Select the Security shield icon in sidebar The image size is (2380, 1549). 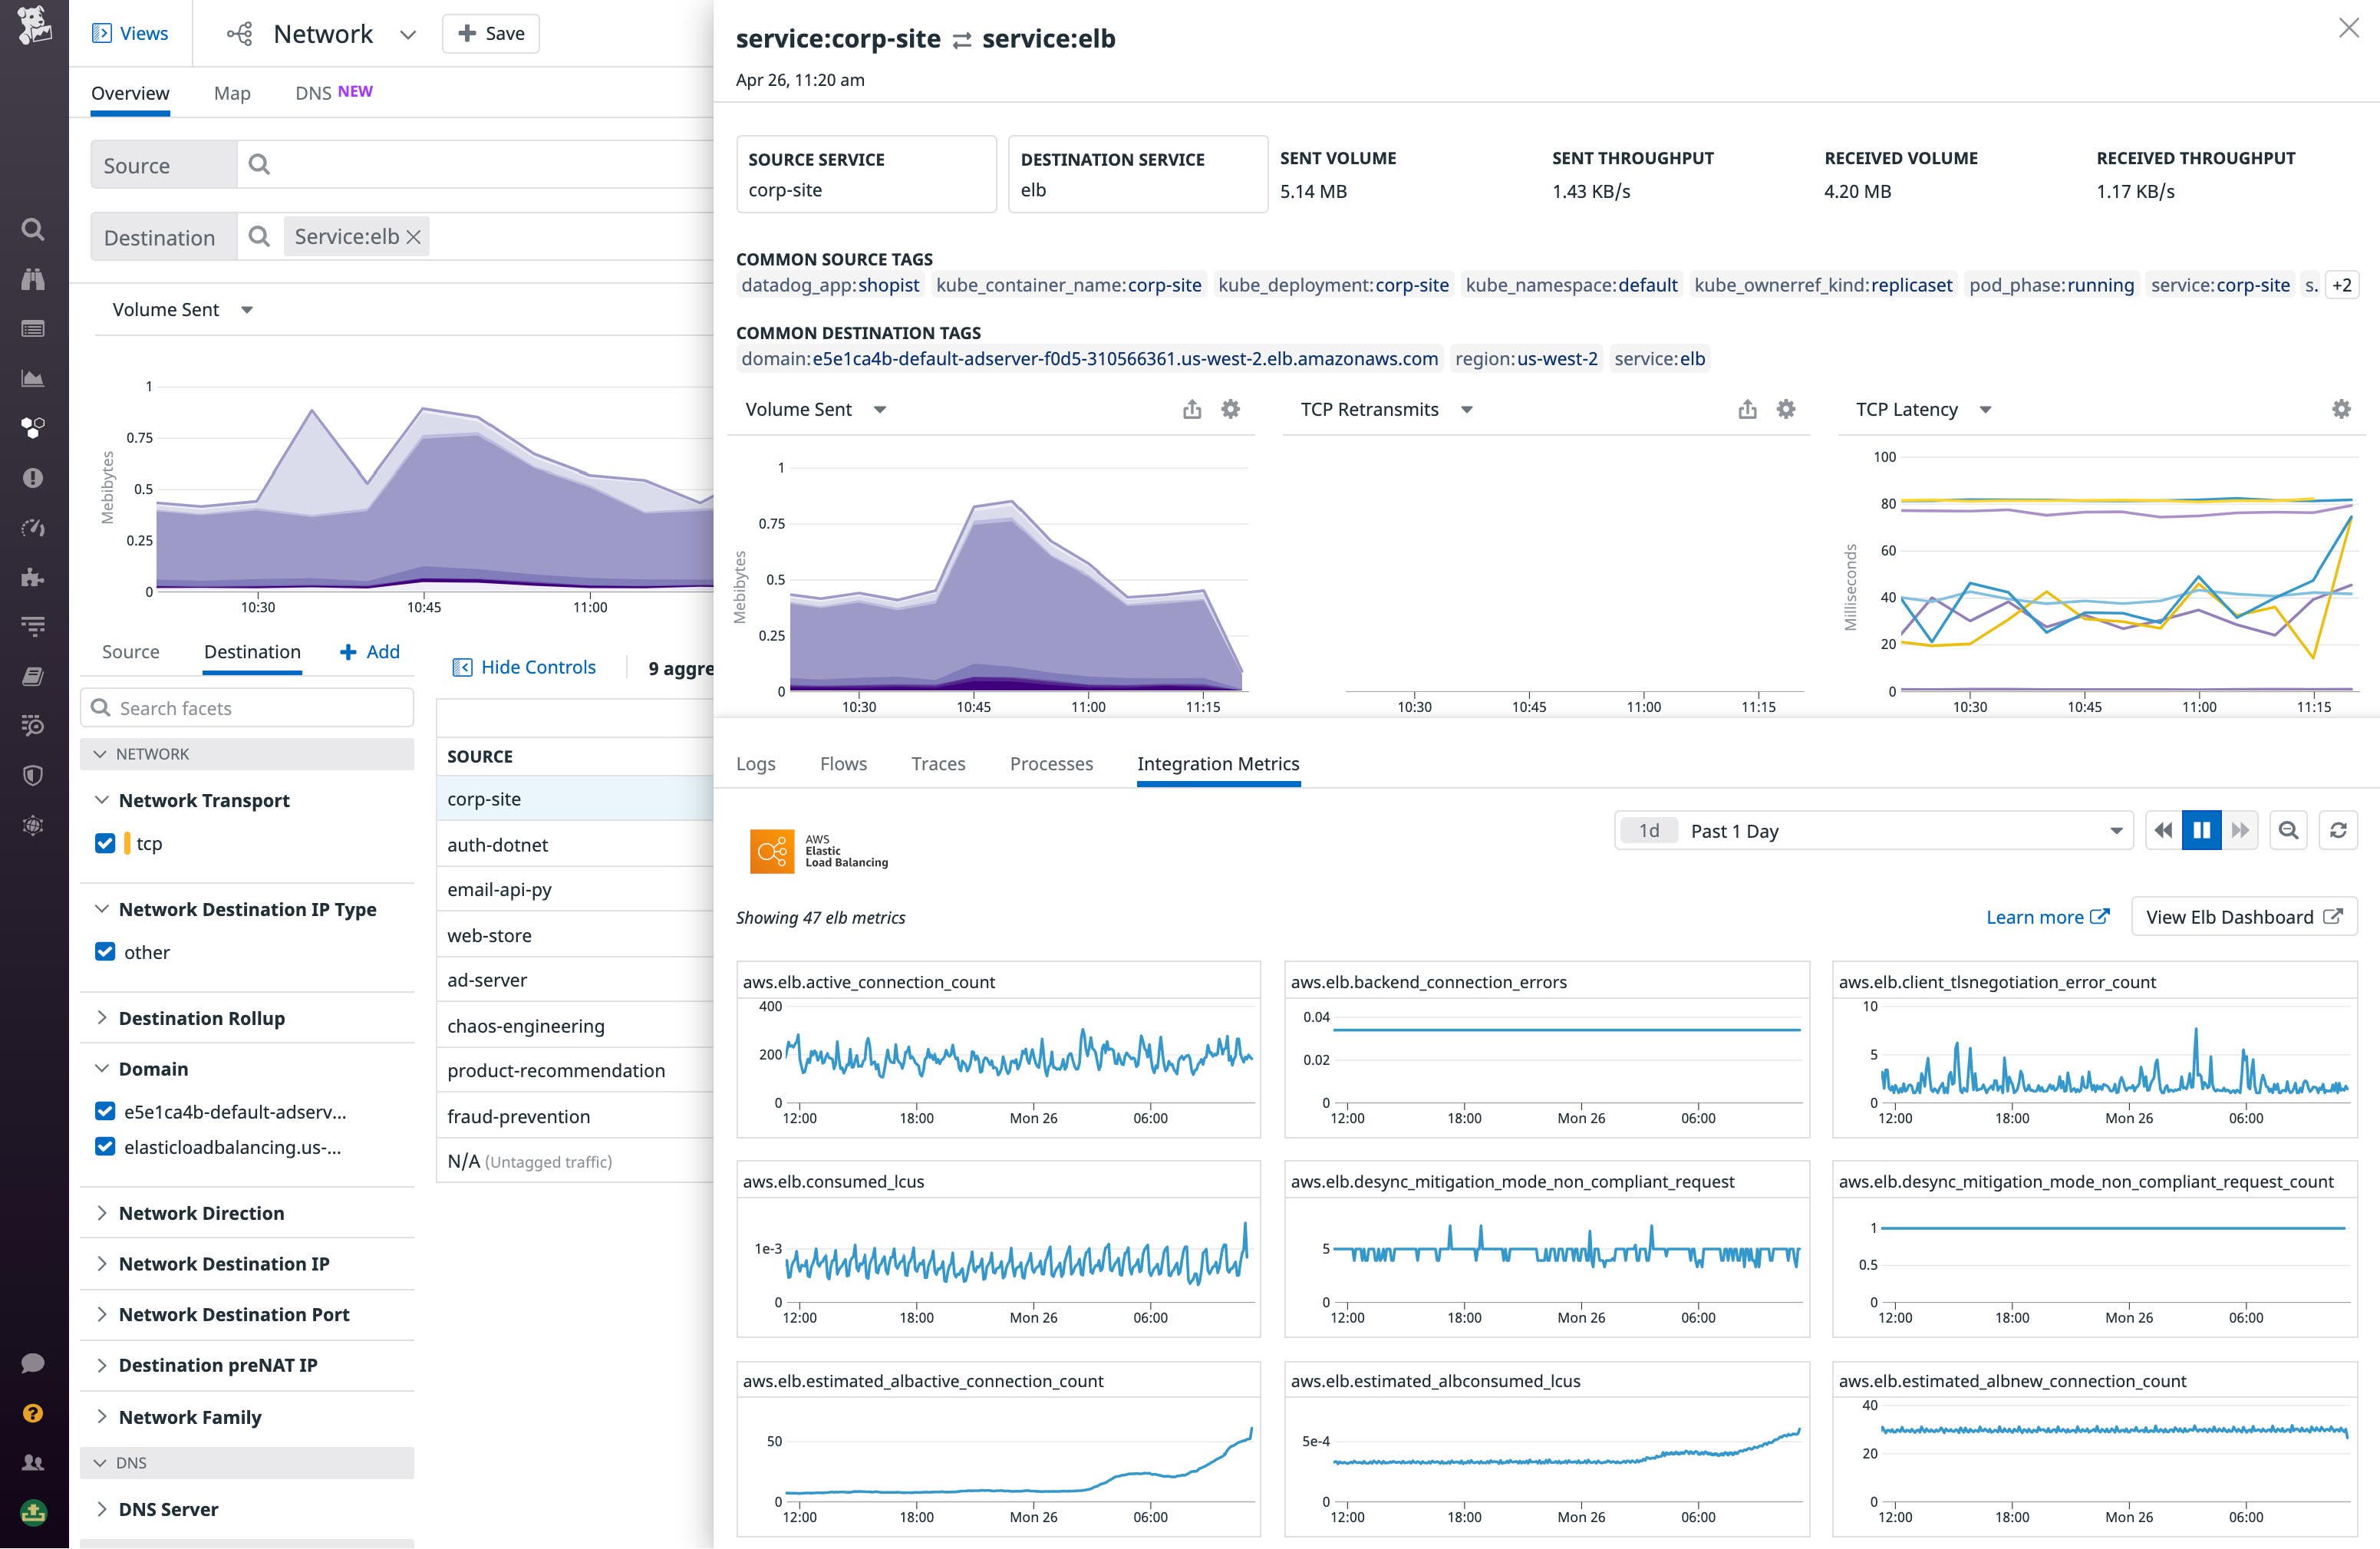coord(33,775)
